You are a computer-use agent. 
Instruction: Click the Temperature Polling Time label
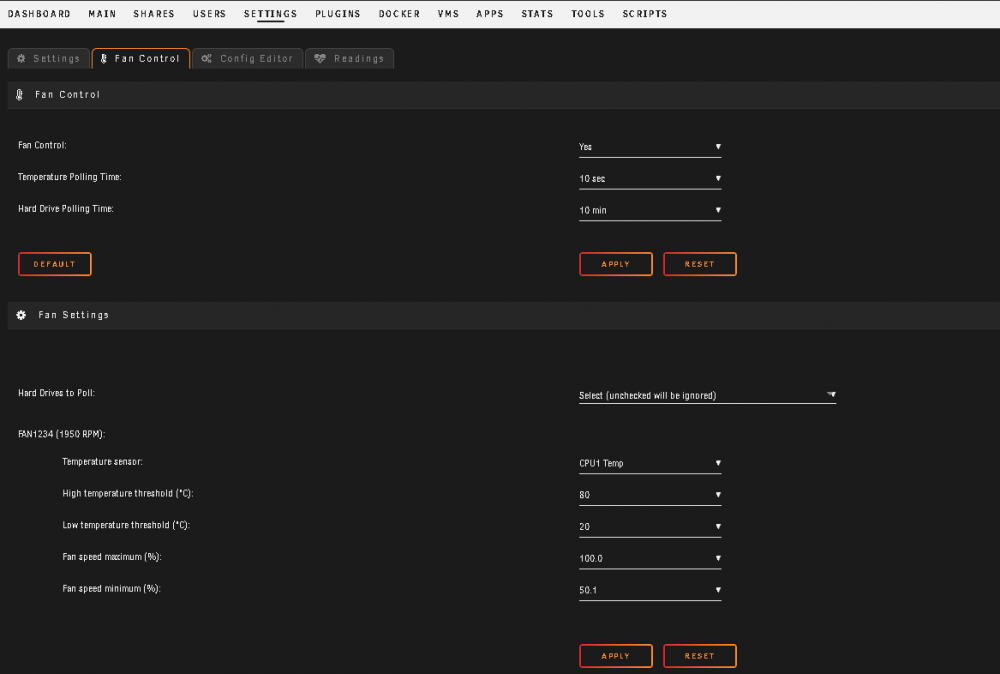point(70,177)
